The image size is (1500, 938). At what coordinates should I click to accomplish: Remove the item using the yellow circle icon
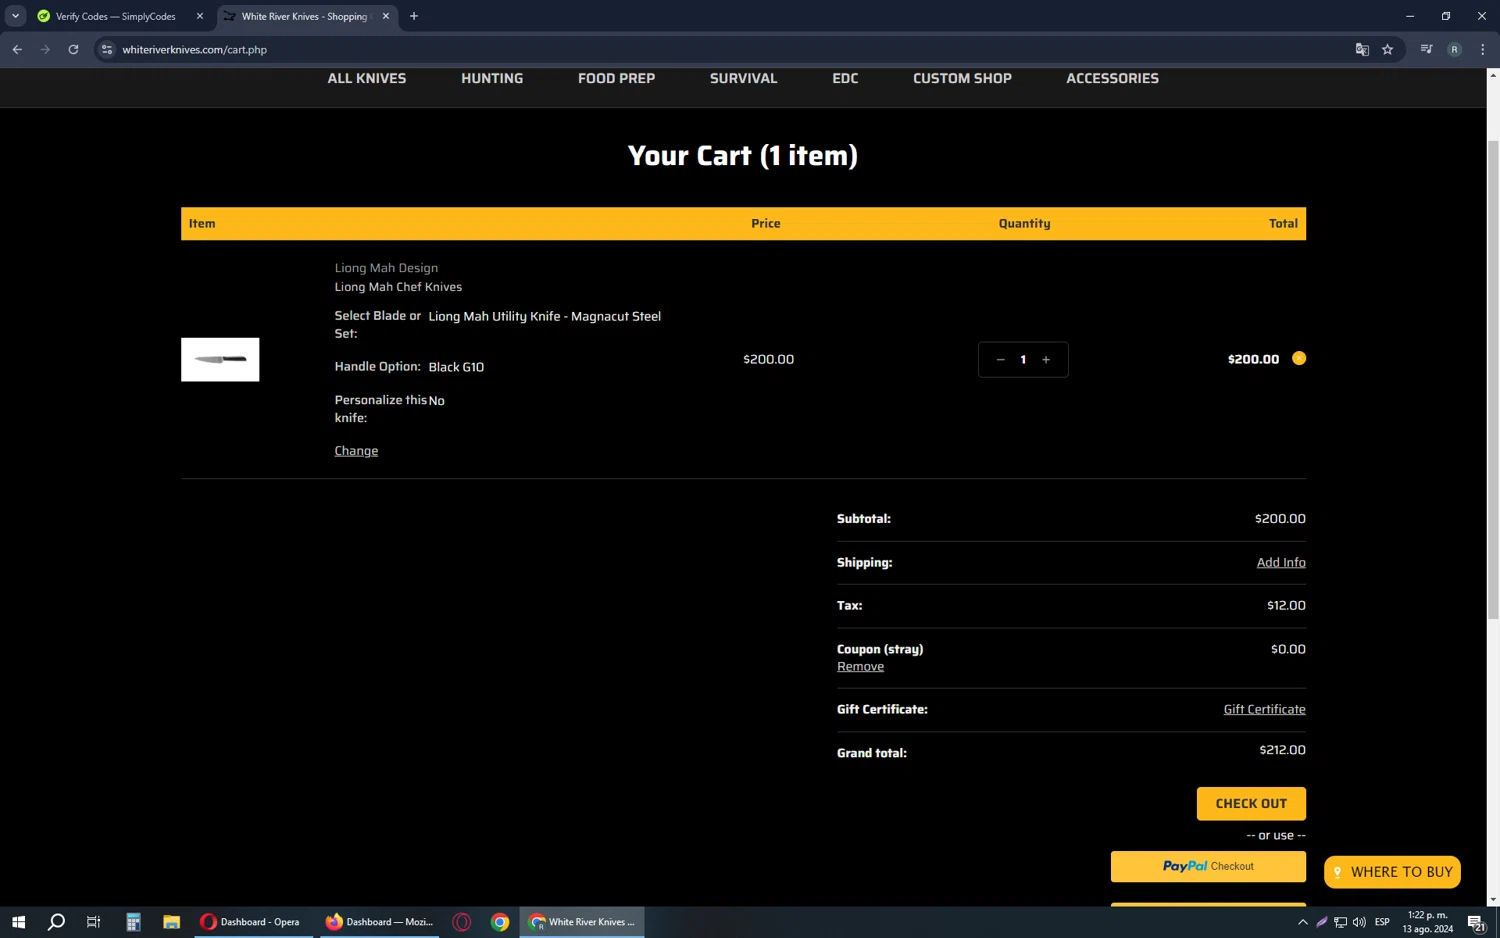click(x=1299, y=358)
